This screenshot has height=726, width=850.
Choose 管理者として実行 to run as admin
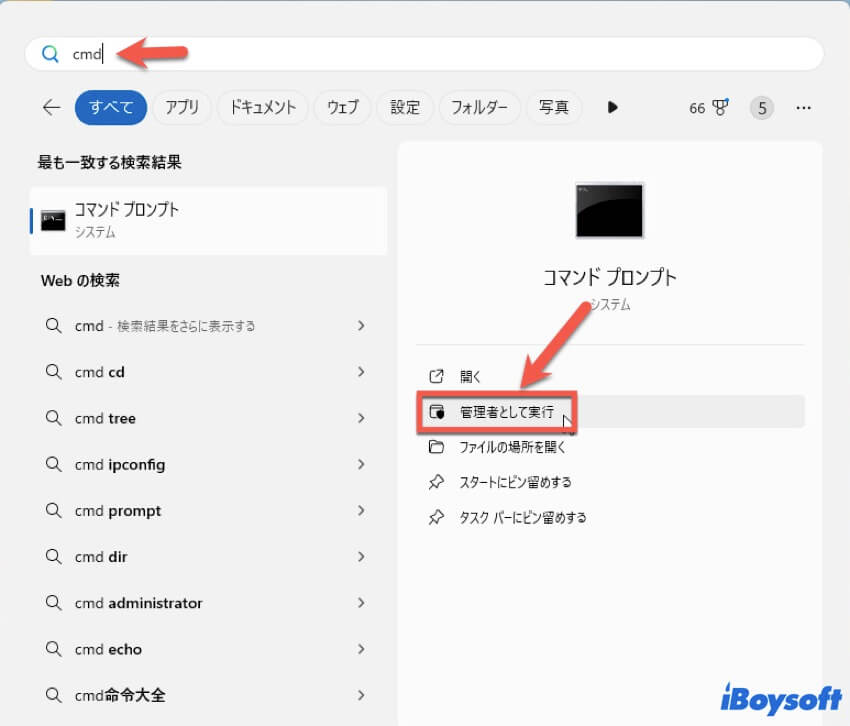point(610,412)
